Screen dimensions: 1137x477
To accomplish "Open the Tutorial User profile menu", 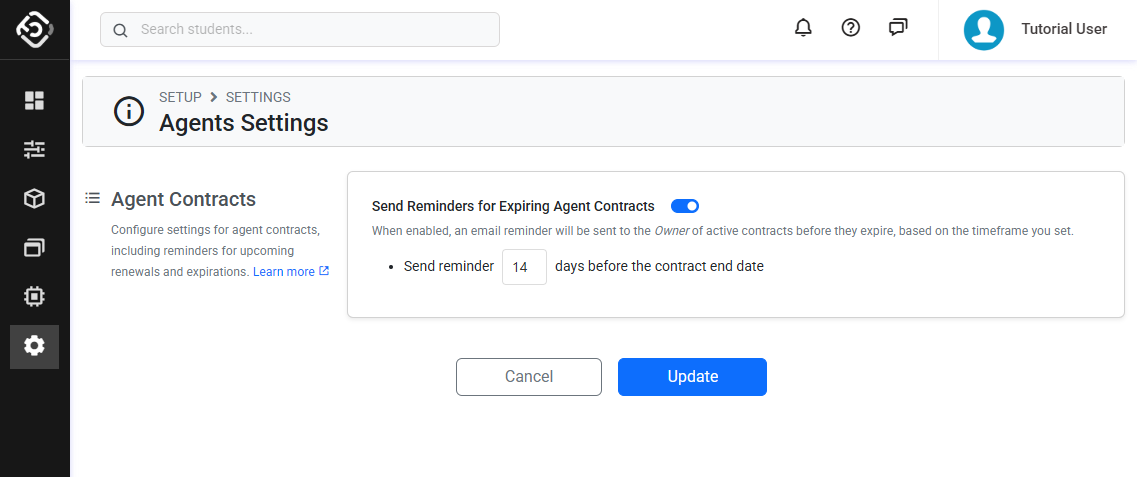I will tap(1035, 30).
